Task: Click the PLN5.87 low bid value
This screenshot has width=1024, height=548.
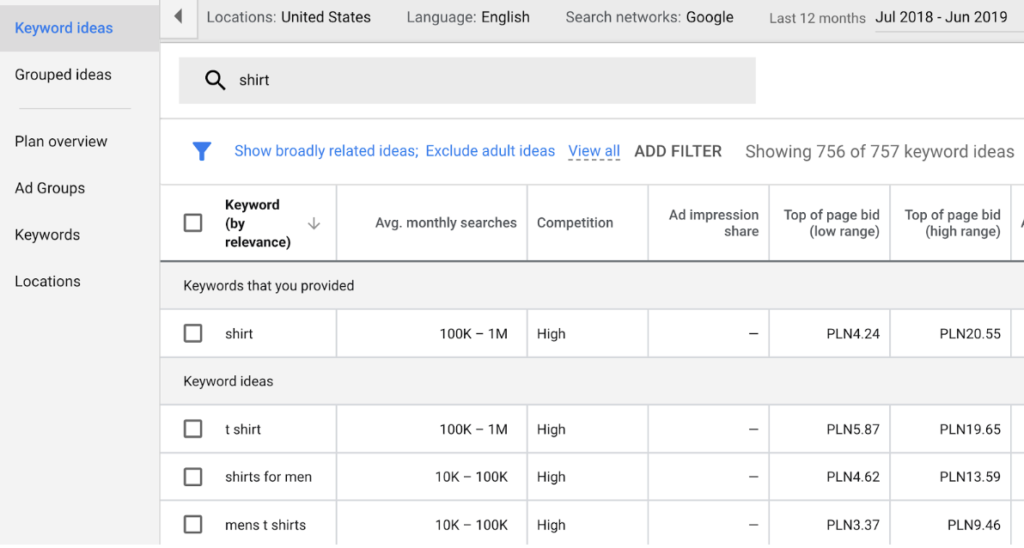Action: click(x=853, y=429)
